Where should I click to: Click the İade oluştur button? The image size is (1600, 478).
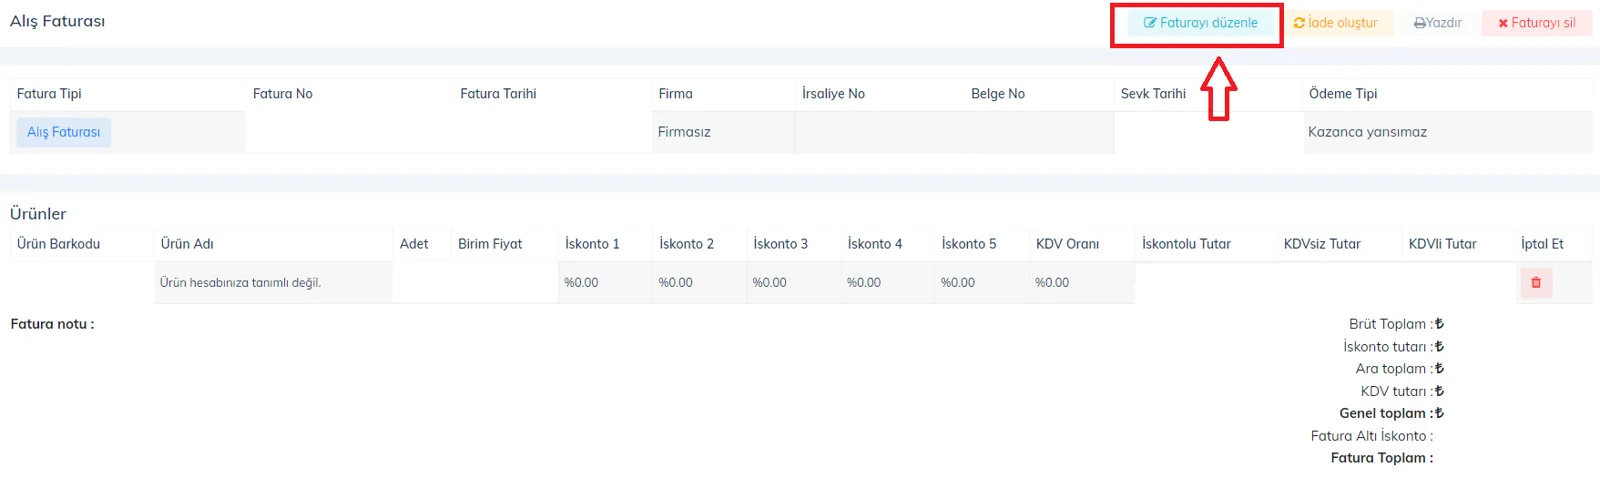tap(1337, 23)
